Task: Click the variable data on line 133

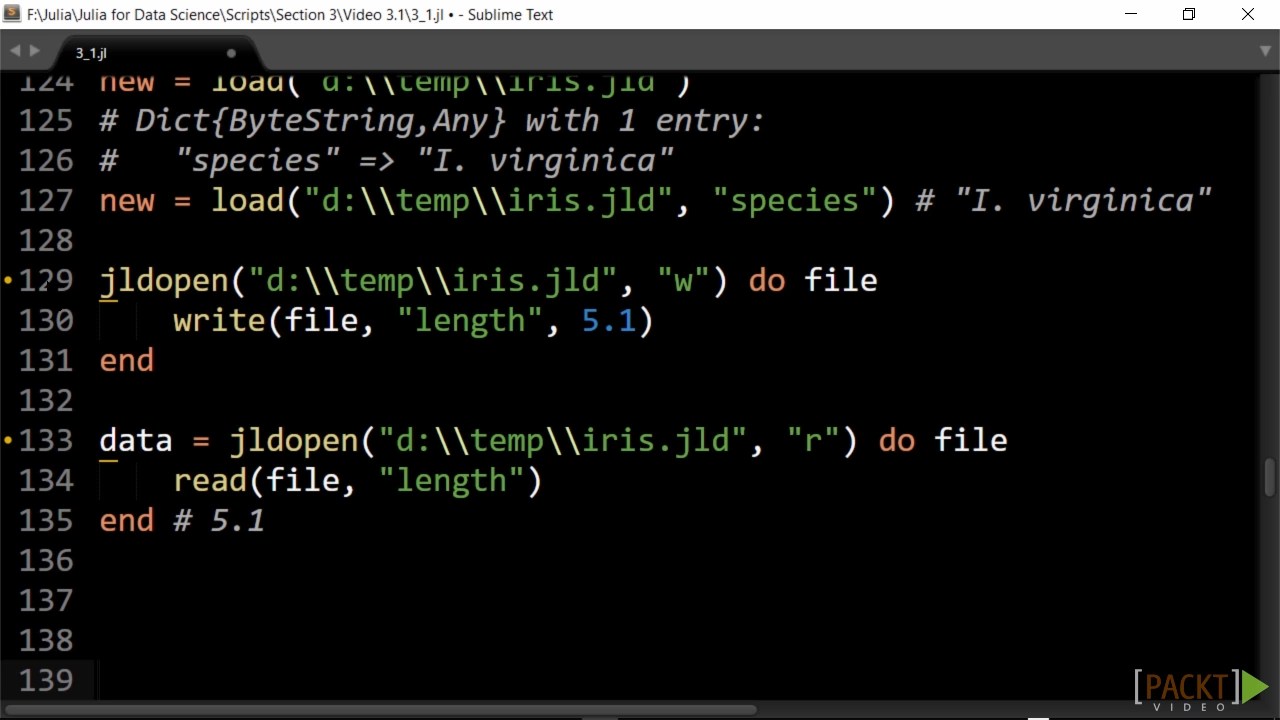Action: tap(136, 441)
